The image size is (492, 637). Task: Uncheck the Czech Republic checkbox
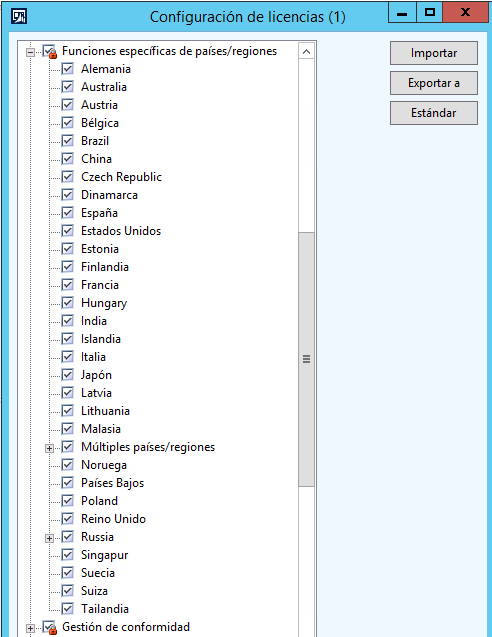coord(67,177)
